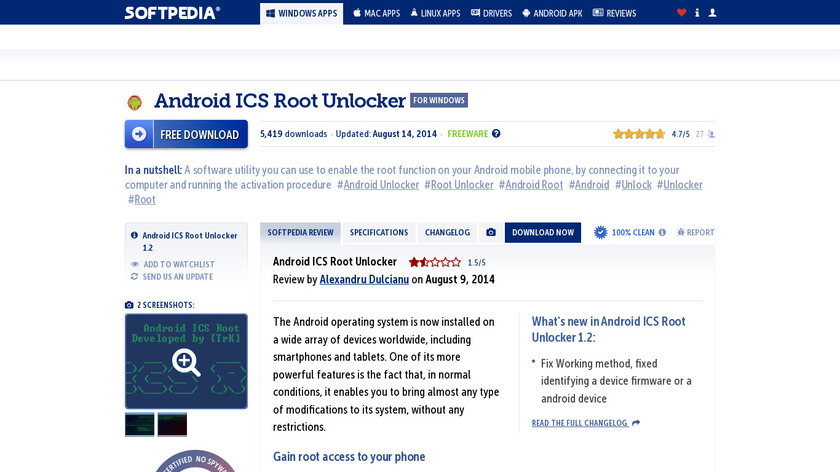The height and width of the screenshot is (472, 840).
Task: Click the #Android tag
Action: [x=589, y=185]
